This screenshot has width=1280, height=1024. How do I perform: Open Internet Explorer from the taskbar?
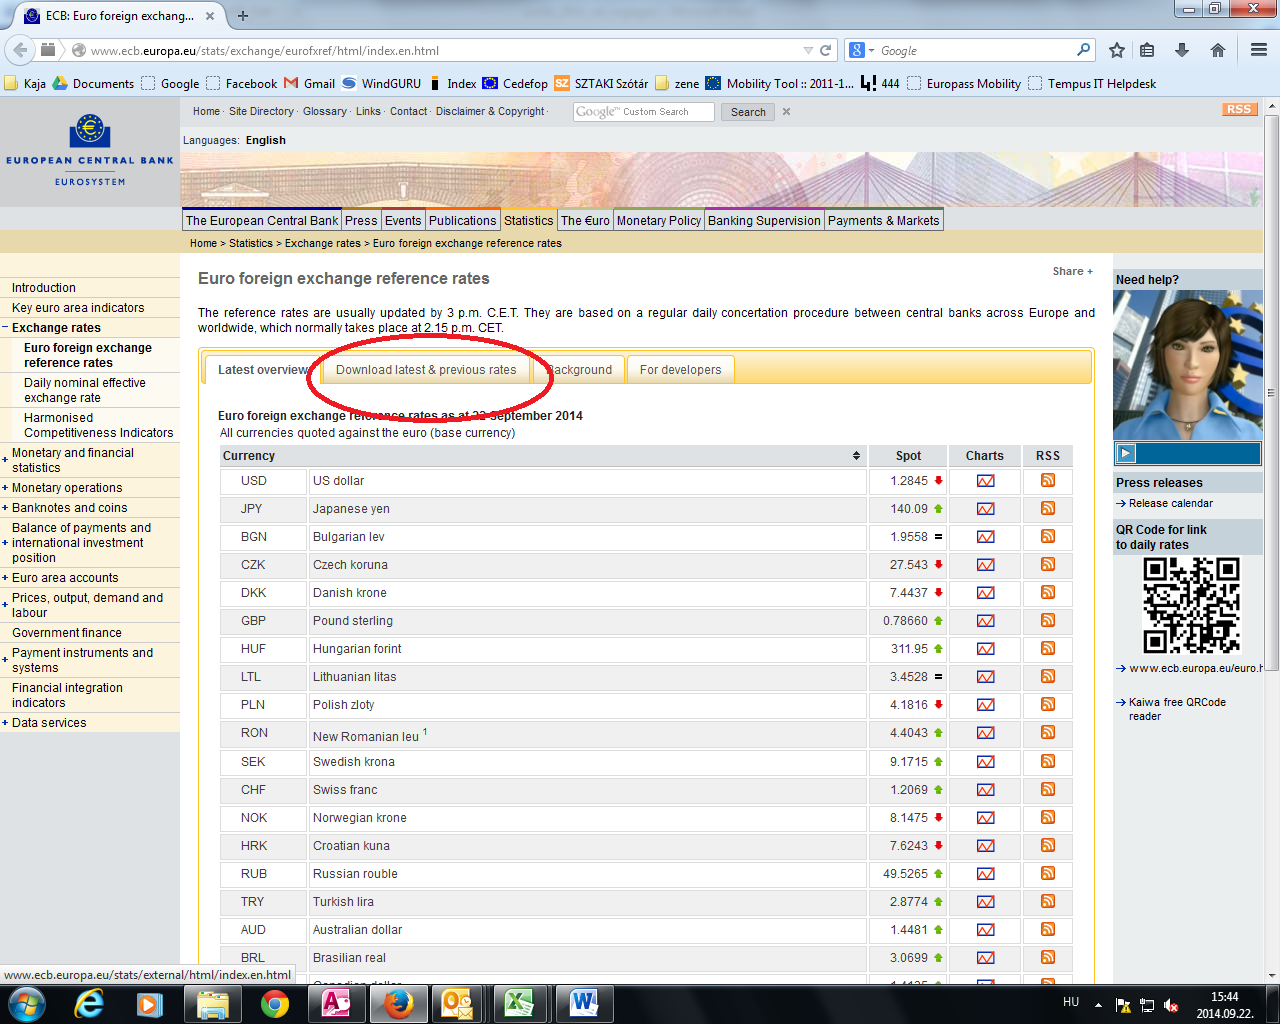coord(90,1004)
